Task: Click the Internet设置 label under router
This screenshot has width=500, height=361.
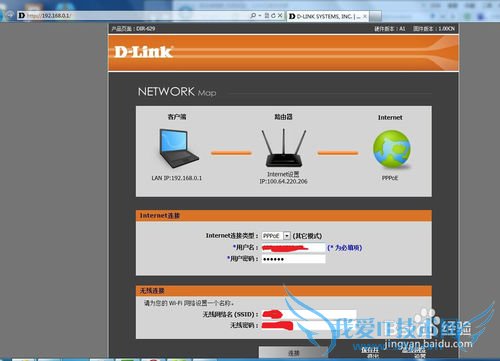Action: click(283, 174)
